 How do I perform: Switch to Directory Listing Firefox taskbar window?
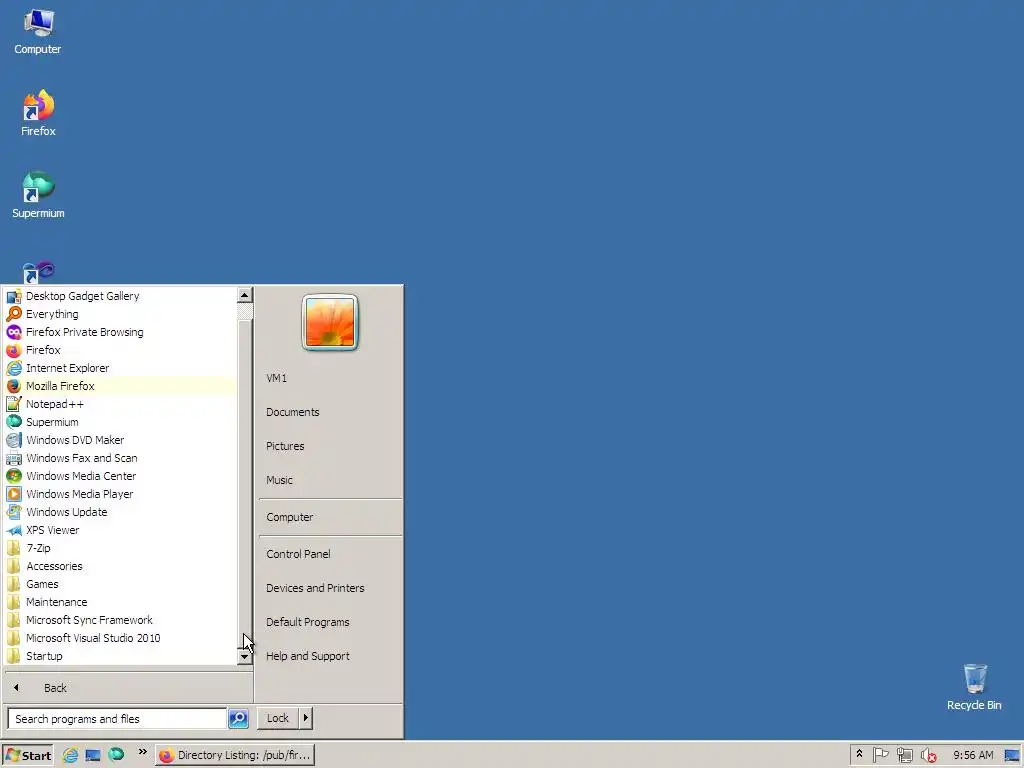pyautogui.click(x=235, y=755)
